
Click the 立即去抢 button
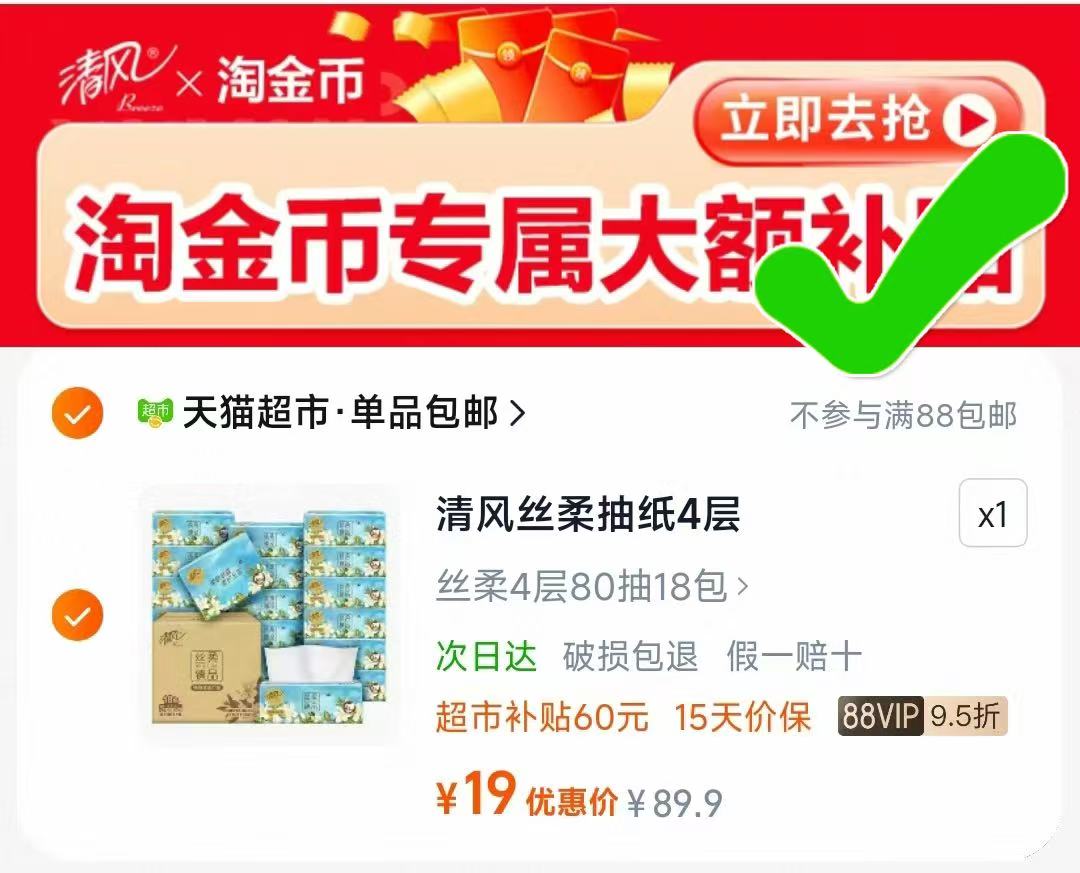(x=856, y=121)
